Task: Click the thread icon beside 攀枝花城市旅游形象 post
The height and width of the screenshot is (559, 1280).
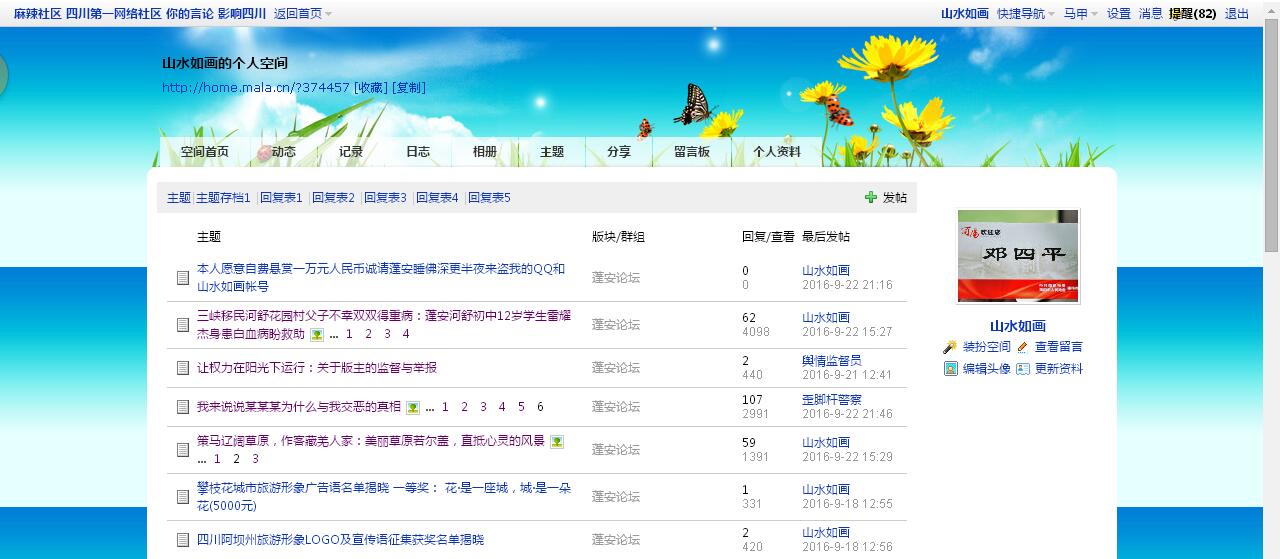Action: 183,497
